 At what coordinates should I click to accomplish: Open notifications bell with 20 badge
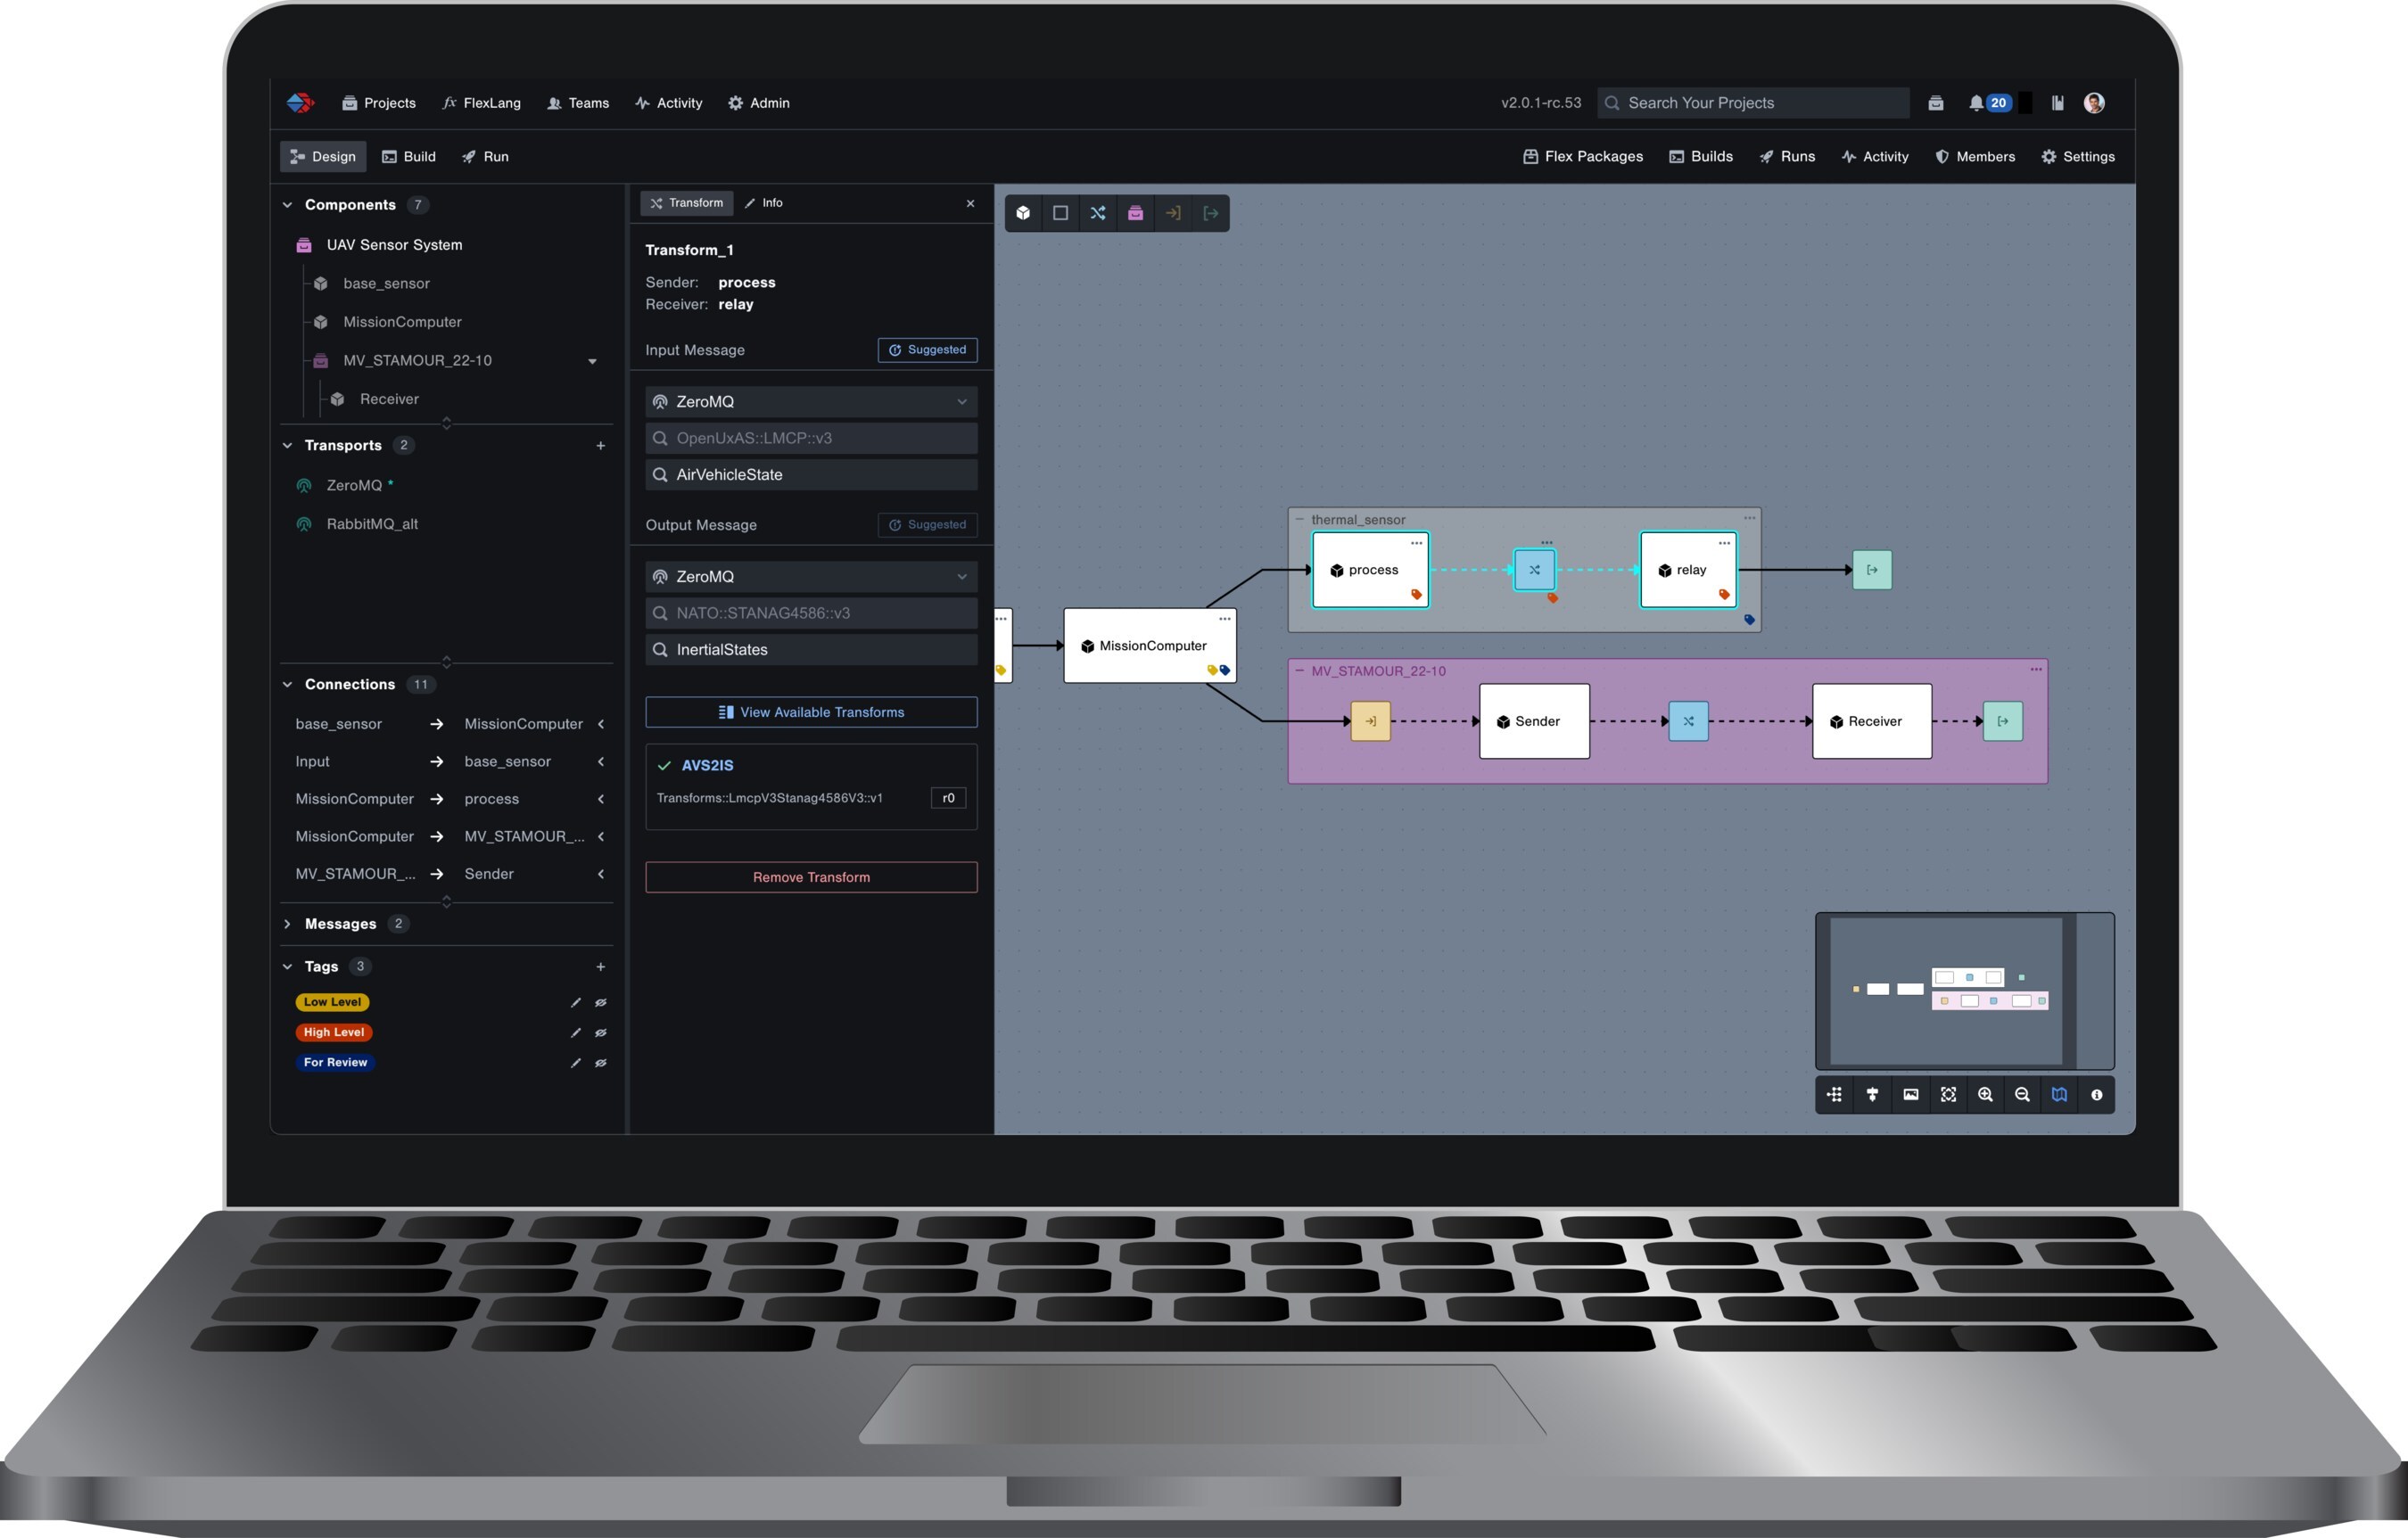click(1977, 103)
